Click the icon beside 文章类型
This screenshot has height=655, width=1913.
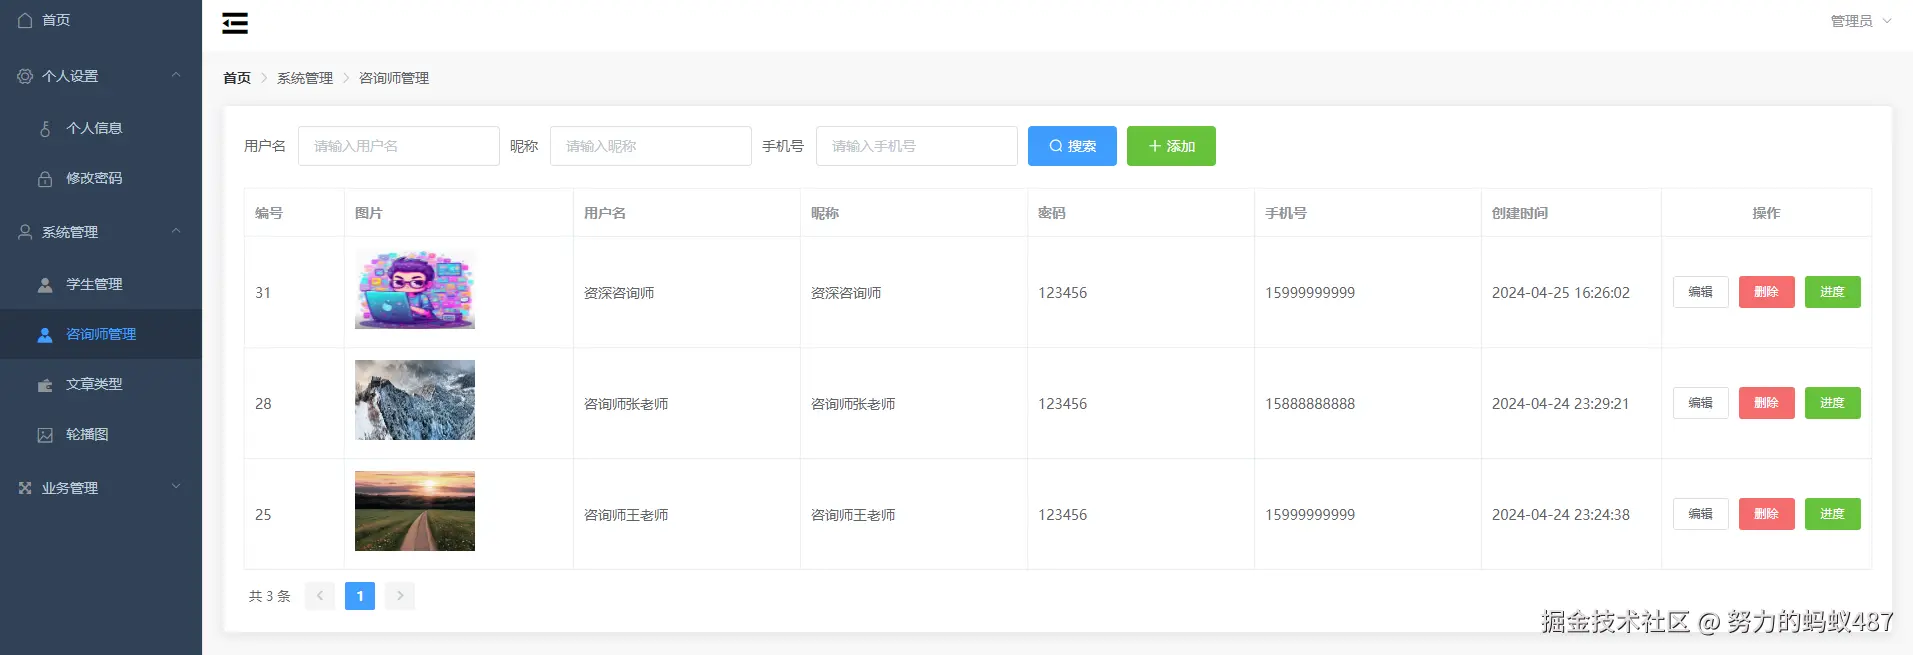[x=45, y=385]
